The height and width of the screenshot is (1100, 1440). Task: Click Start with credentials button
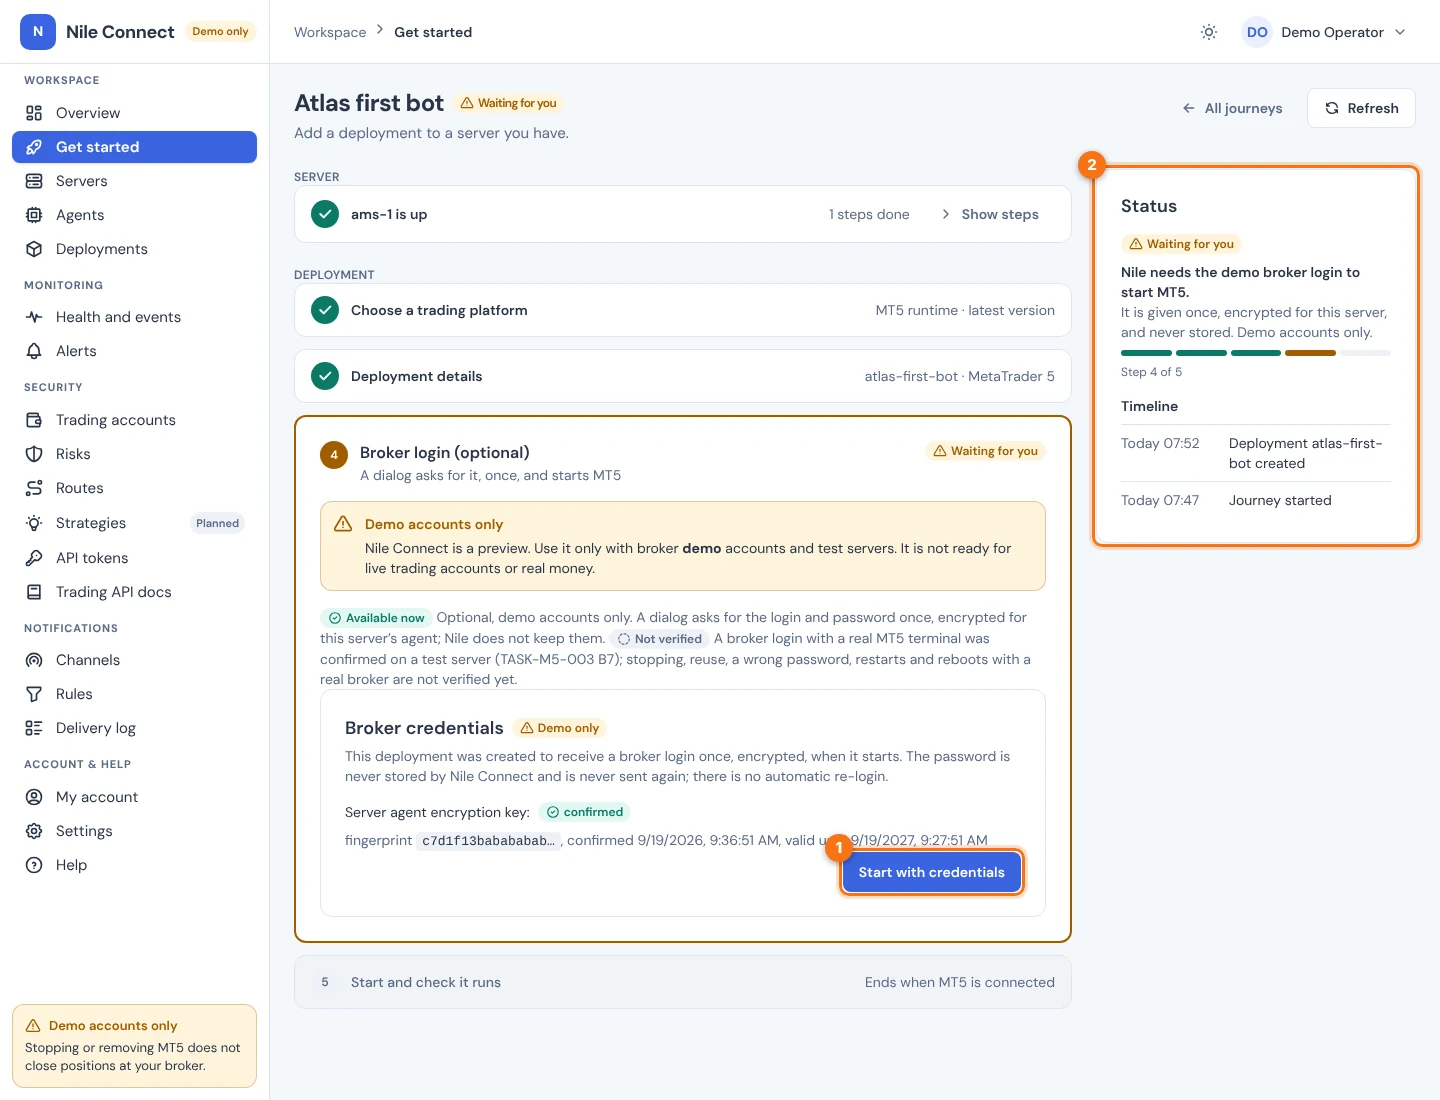pyautogui.click(x=931, y=872)
